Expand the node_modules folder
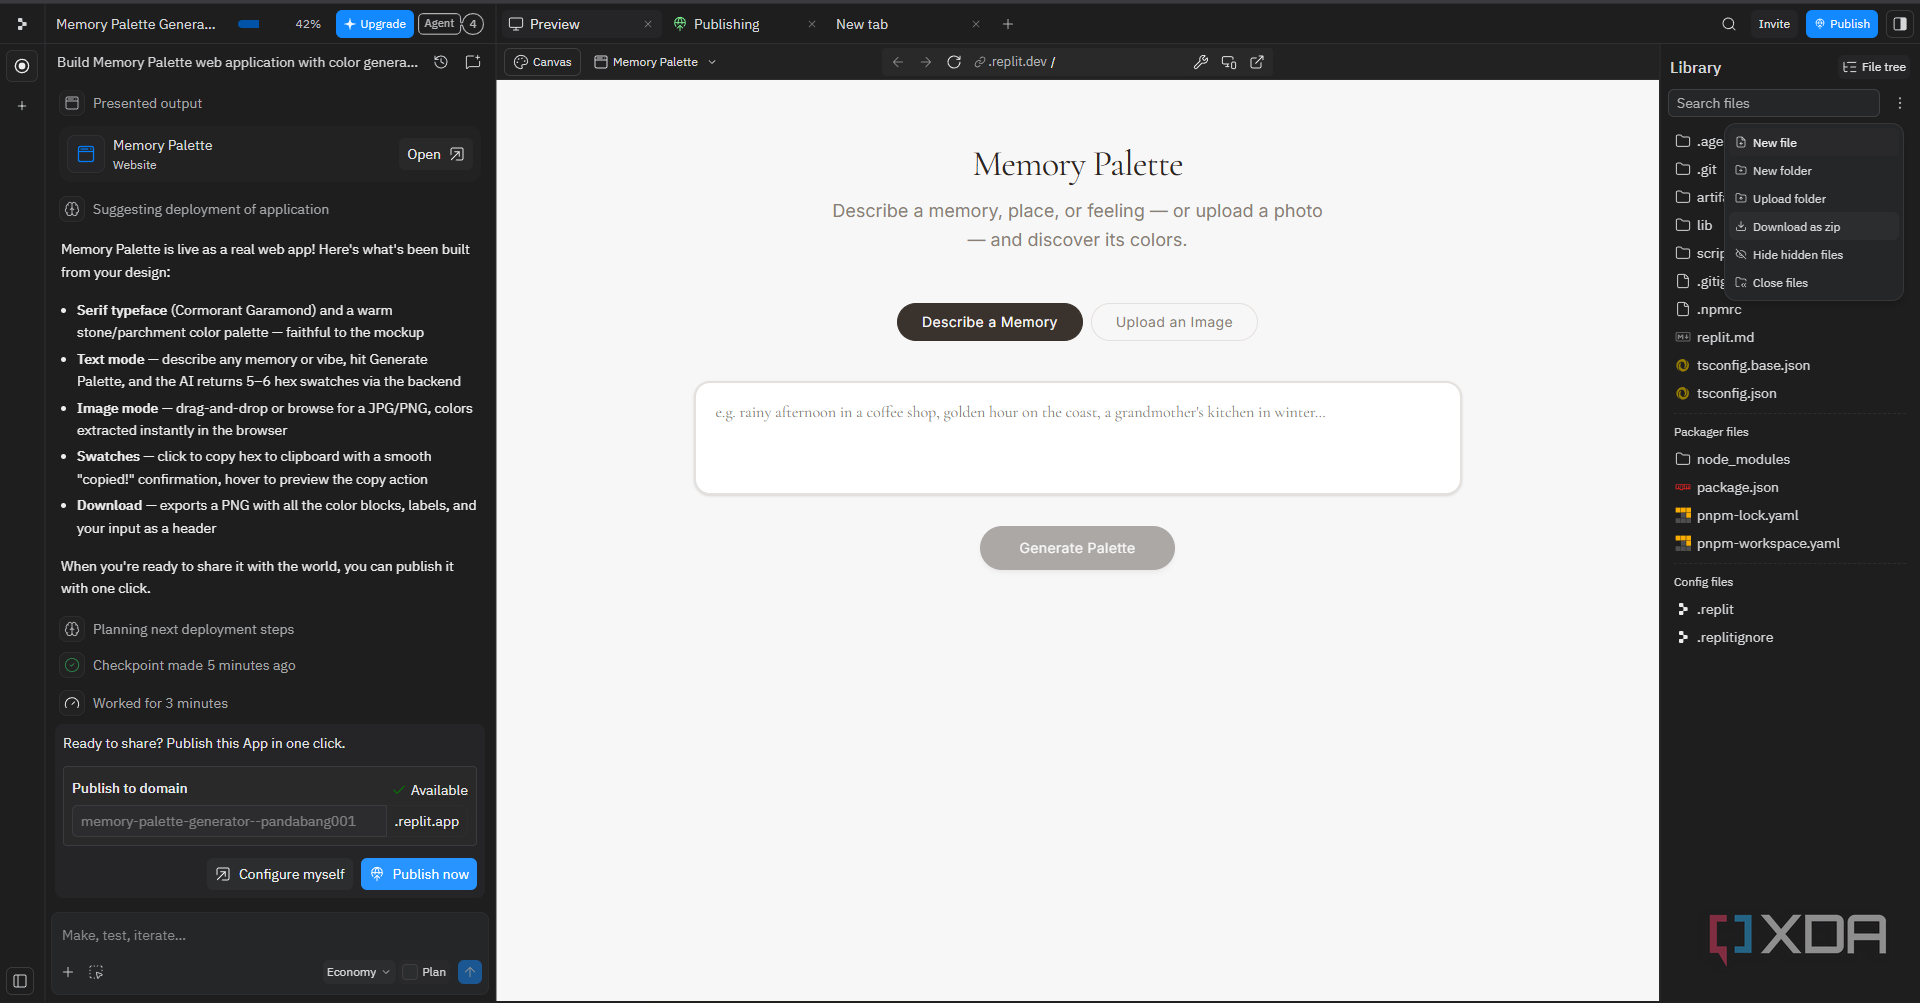Screen dimensions: 1920x1003 point(1742,459)
